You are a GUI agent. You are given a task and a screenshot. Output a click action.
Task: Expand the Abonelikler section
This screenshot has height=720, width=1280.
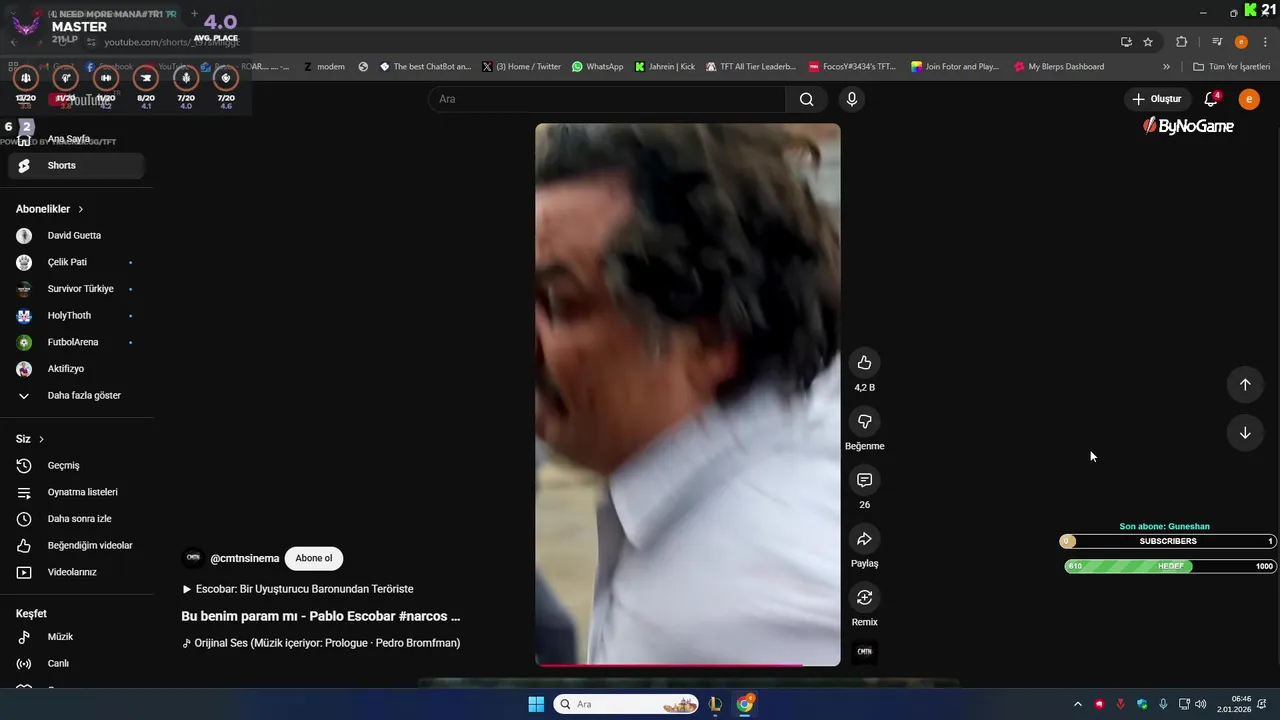click(49, 209)
